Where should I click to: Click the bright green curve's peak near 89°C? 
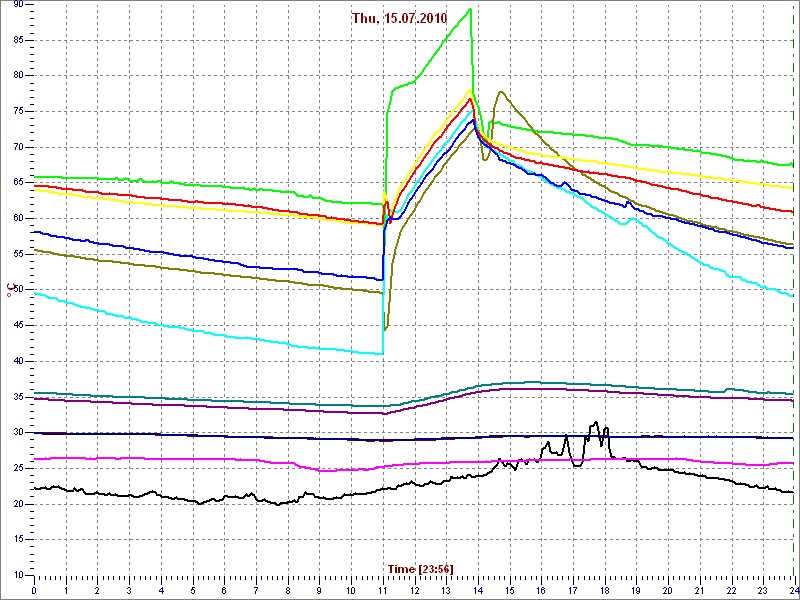(470, 9)
